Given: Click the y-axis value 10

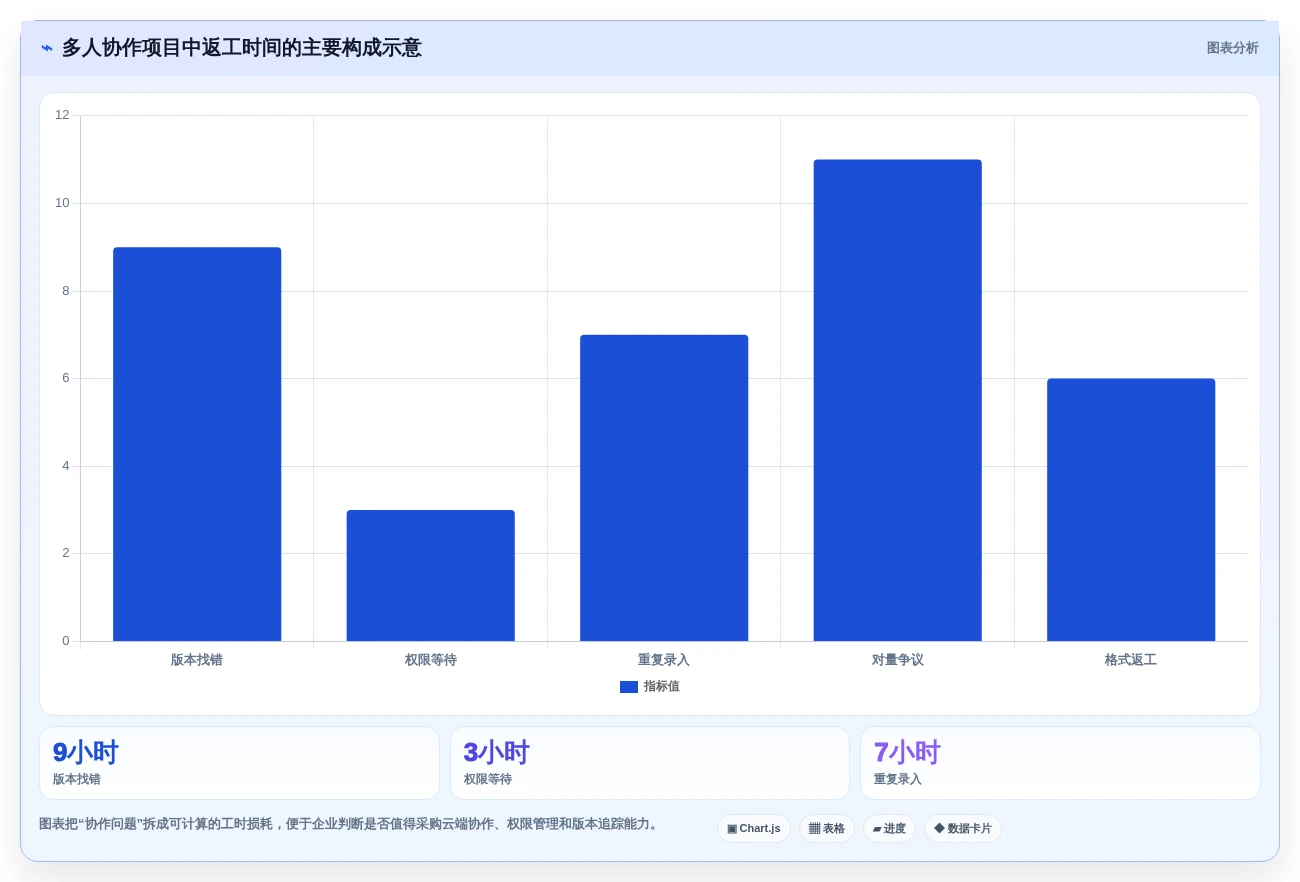Looking at the screenshot, I should click(62, 203).
